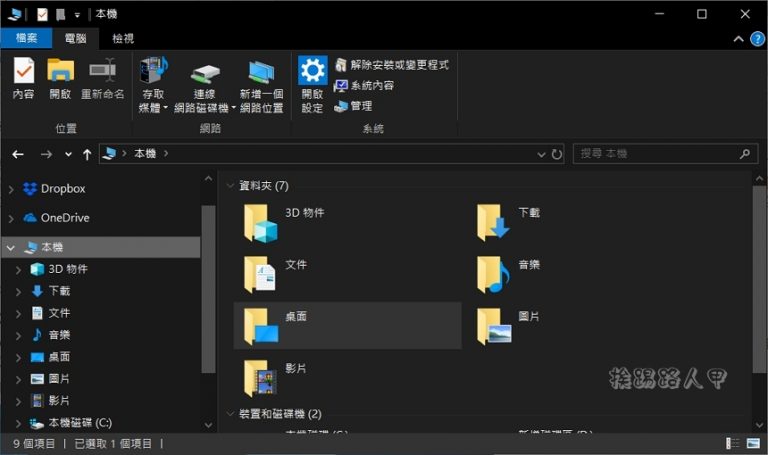Switch to details view in status bar
The width and height of the screenshot is (768, 455).
733,443
